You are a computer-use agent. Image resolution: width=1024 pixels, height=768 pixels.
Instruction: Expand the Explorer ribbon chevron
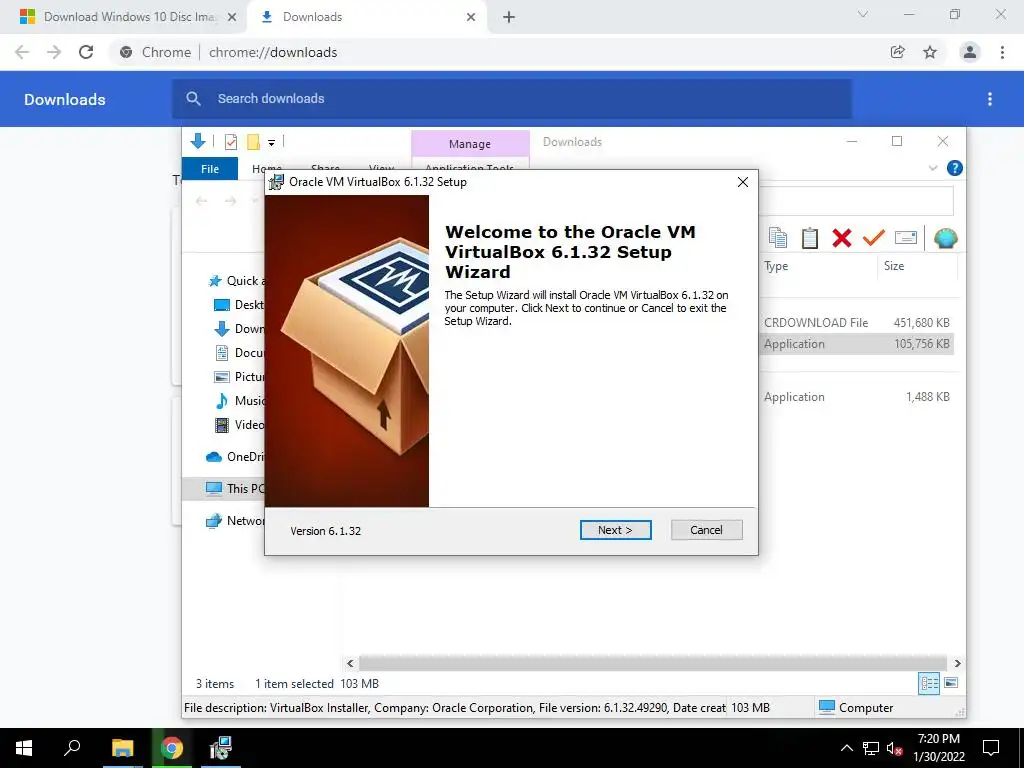coord(933,168)
